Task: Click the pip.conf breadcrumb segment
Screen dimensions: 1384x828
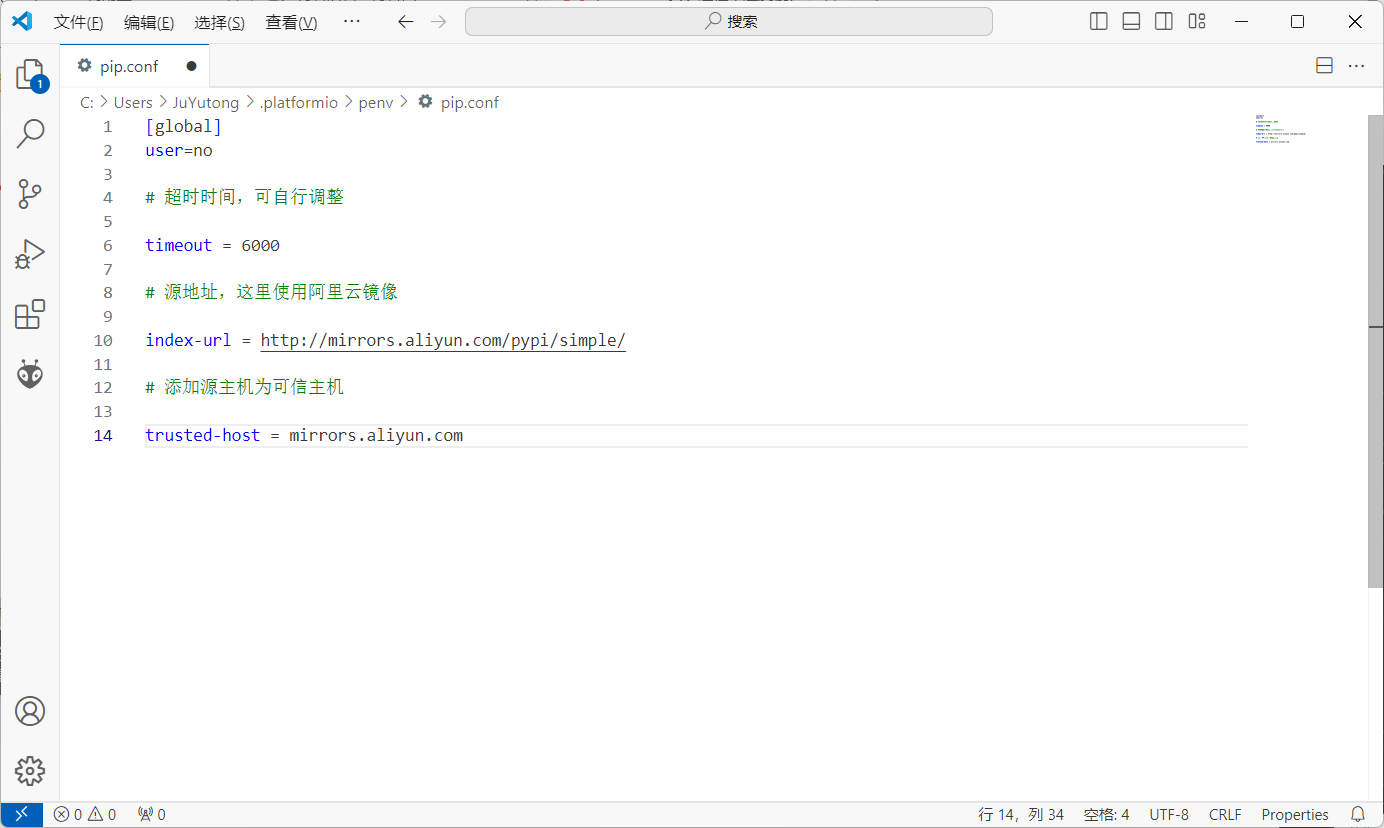Action: [470, 102]
